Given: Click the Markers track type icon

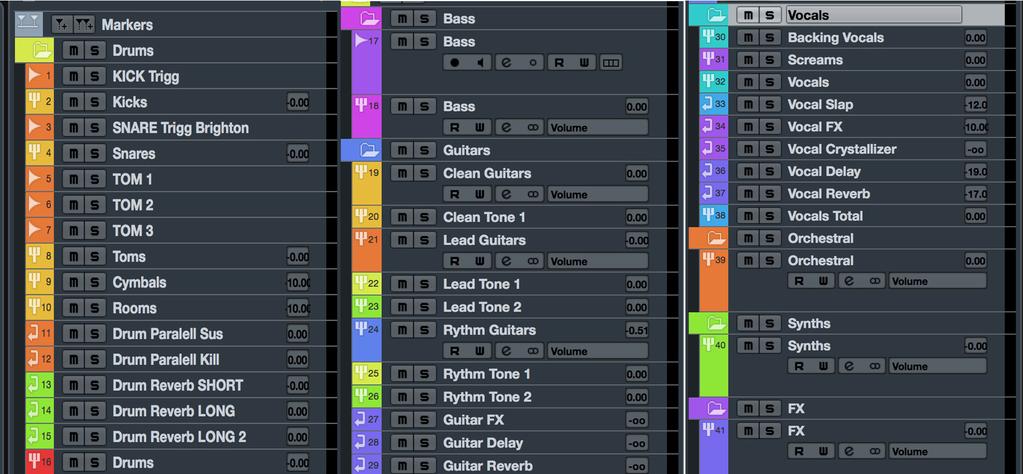Looking at the screenshot, I should [28, 24].
